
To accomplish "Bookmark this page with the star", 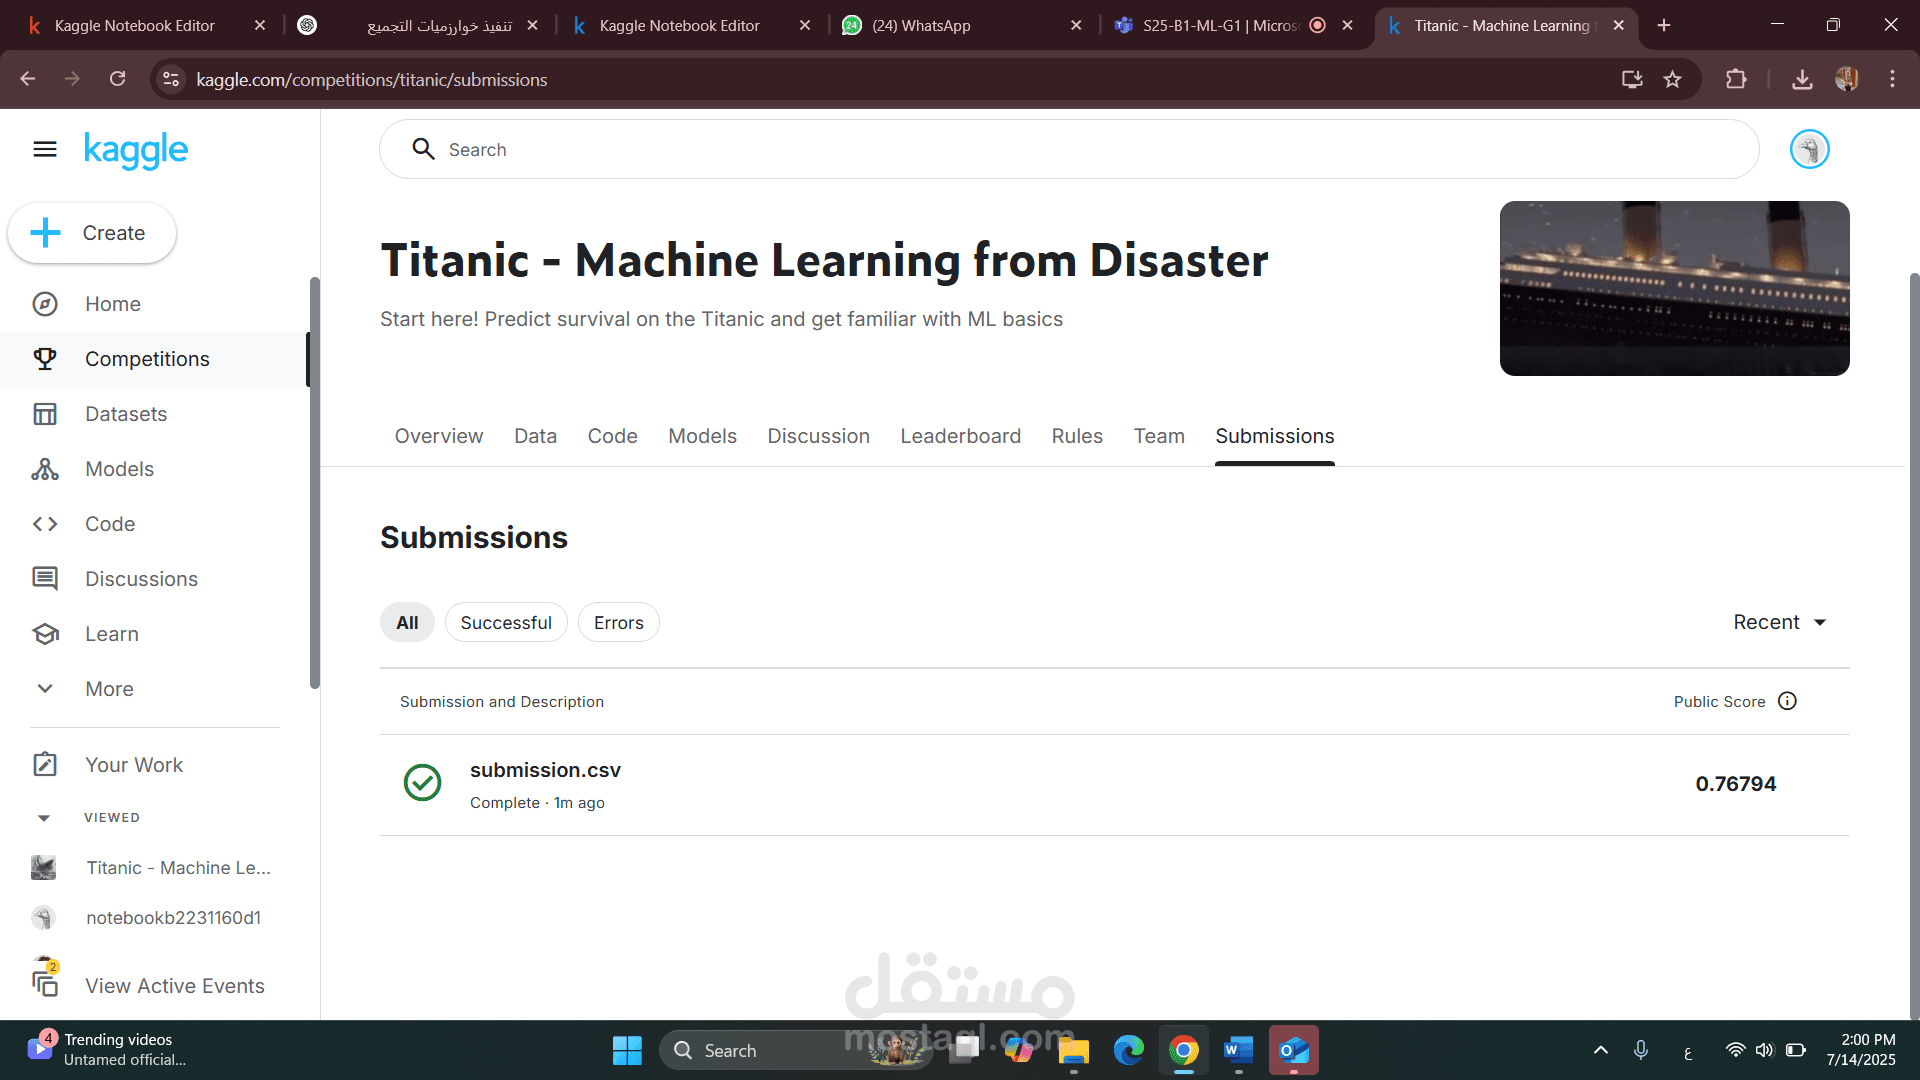I will pos(1672,79).
